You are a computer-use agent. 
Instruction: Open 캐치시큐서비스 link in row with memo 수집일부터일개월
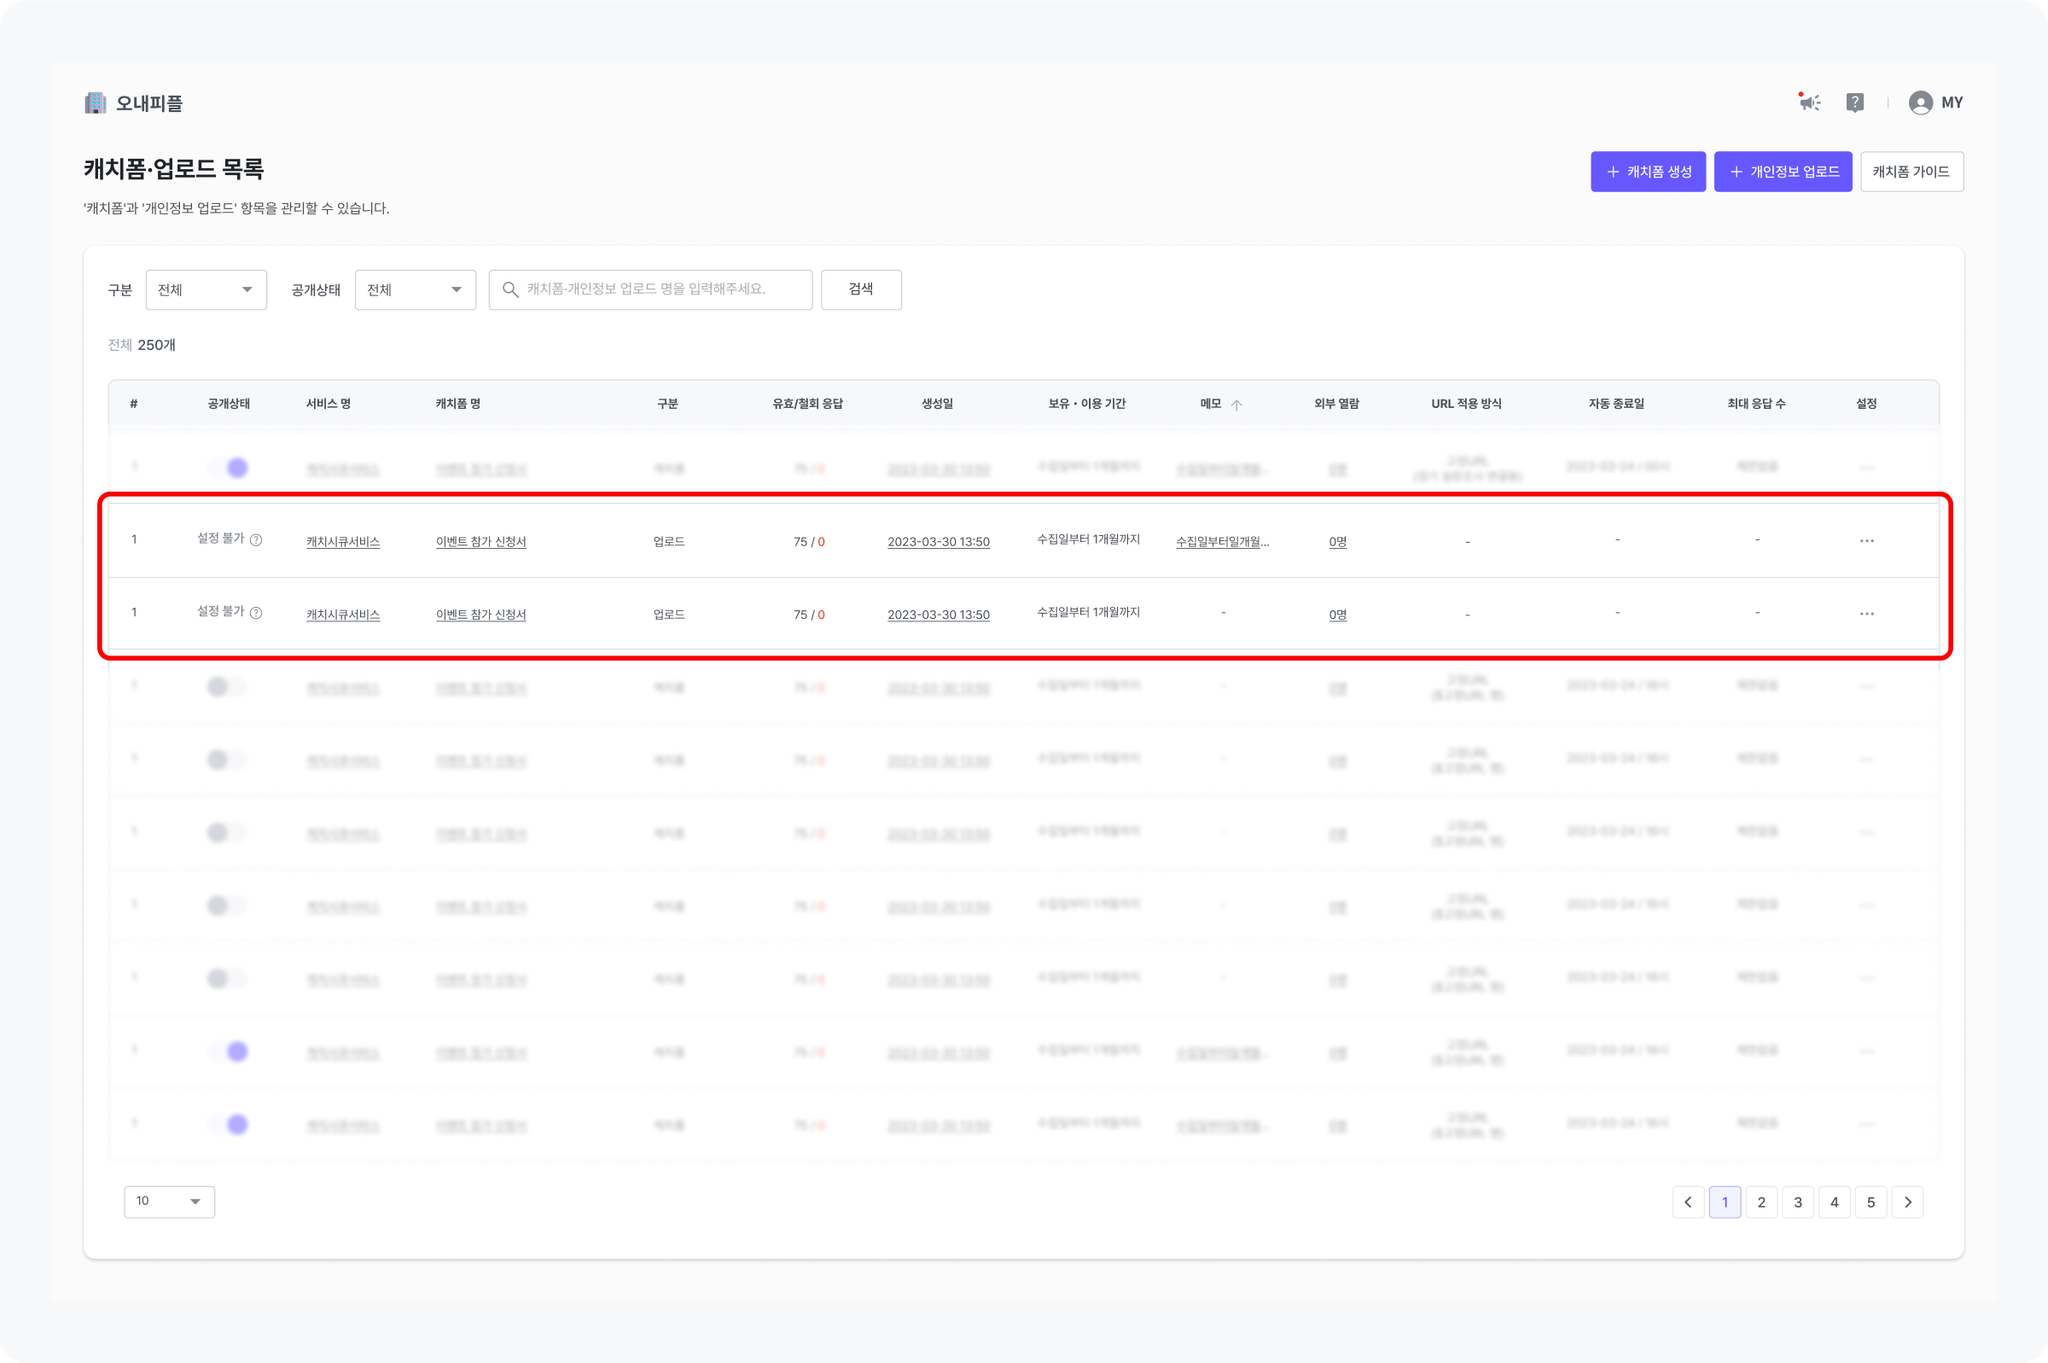tap(343, 542)
